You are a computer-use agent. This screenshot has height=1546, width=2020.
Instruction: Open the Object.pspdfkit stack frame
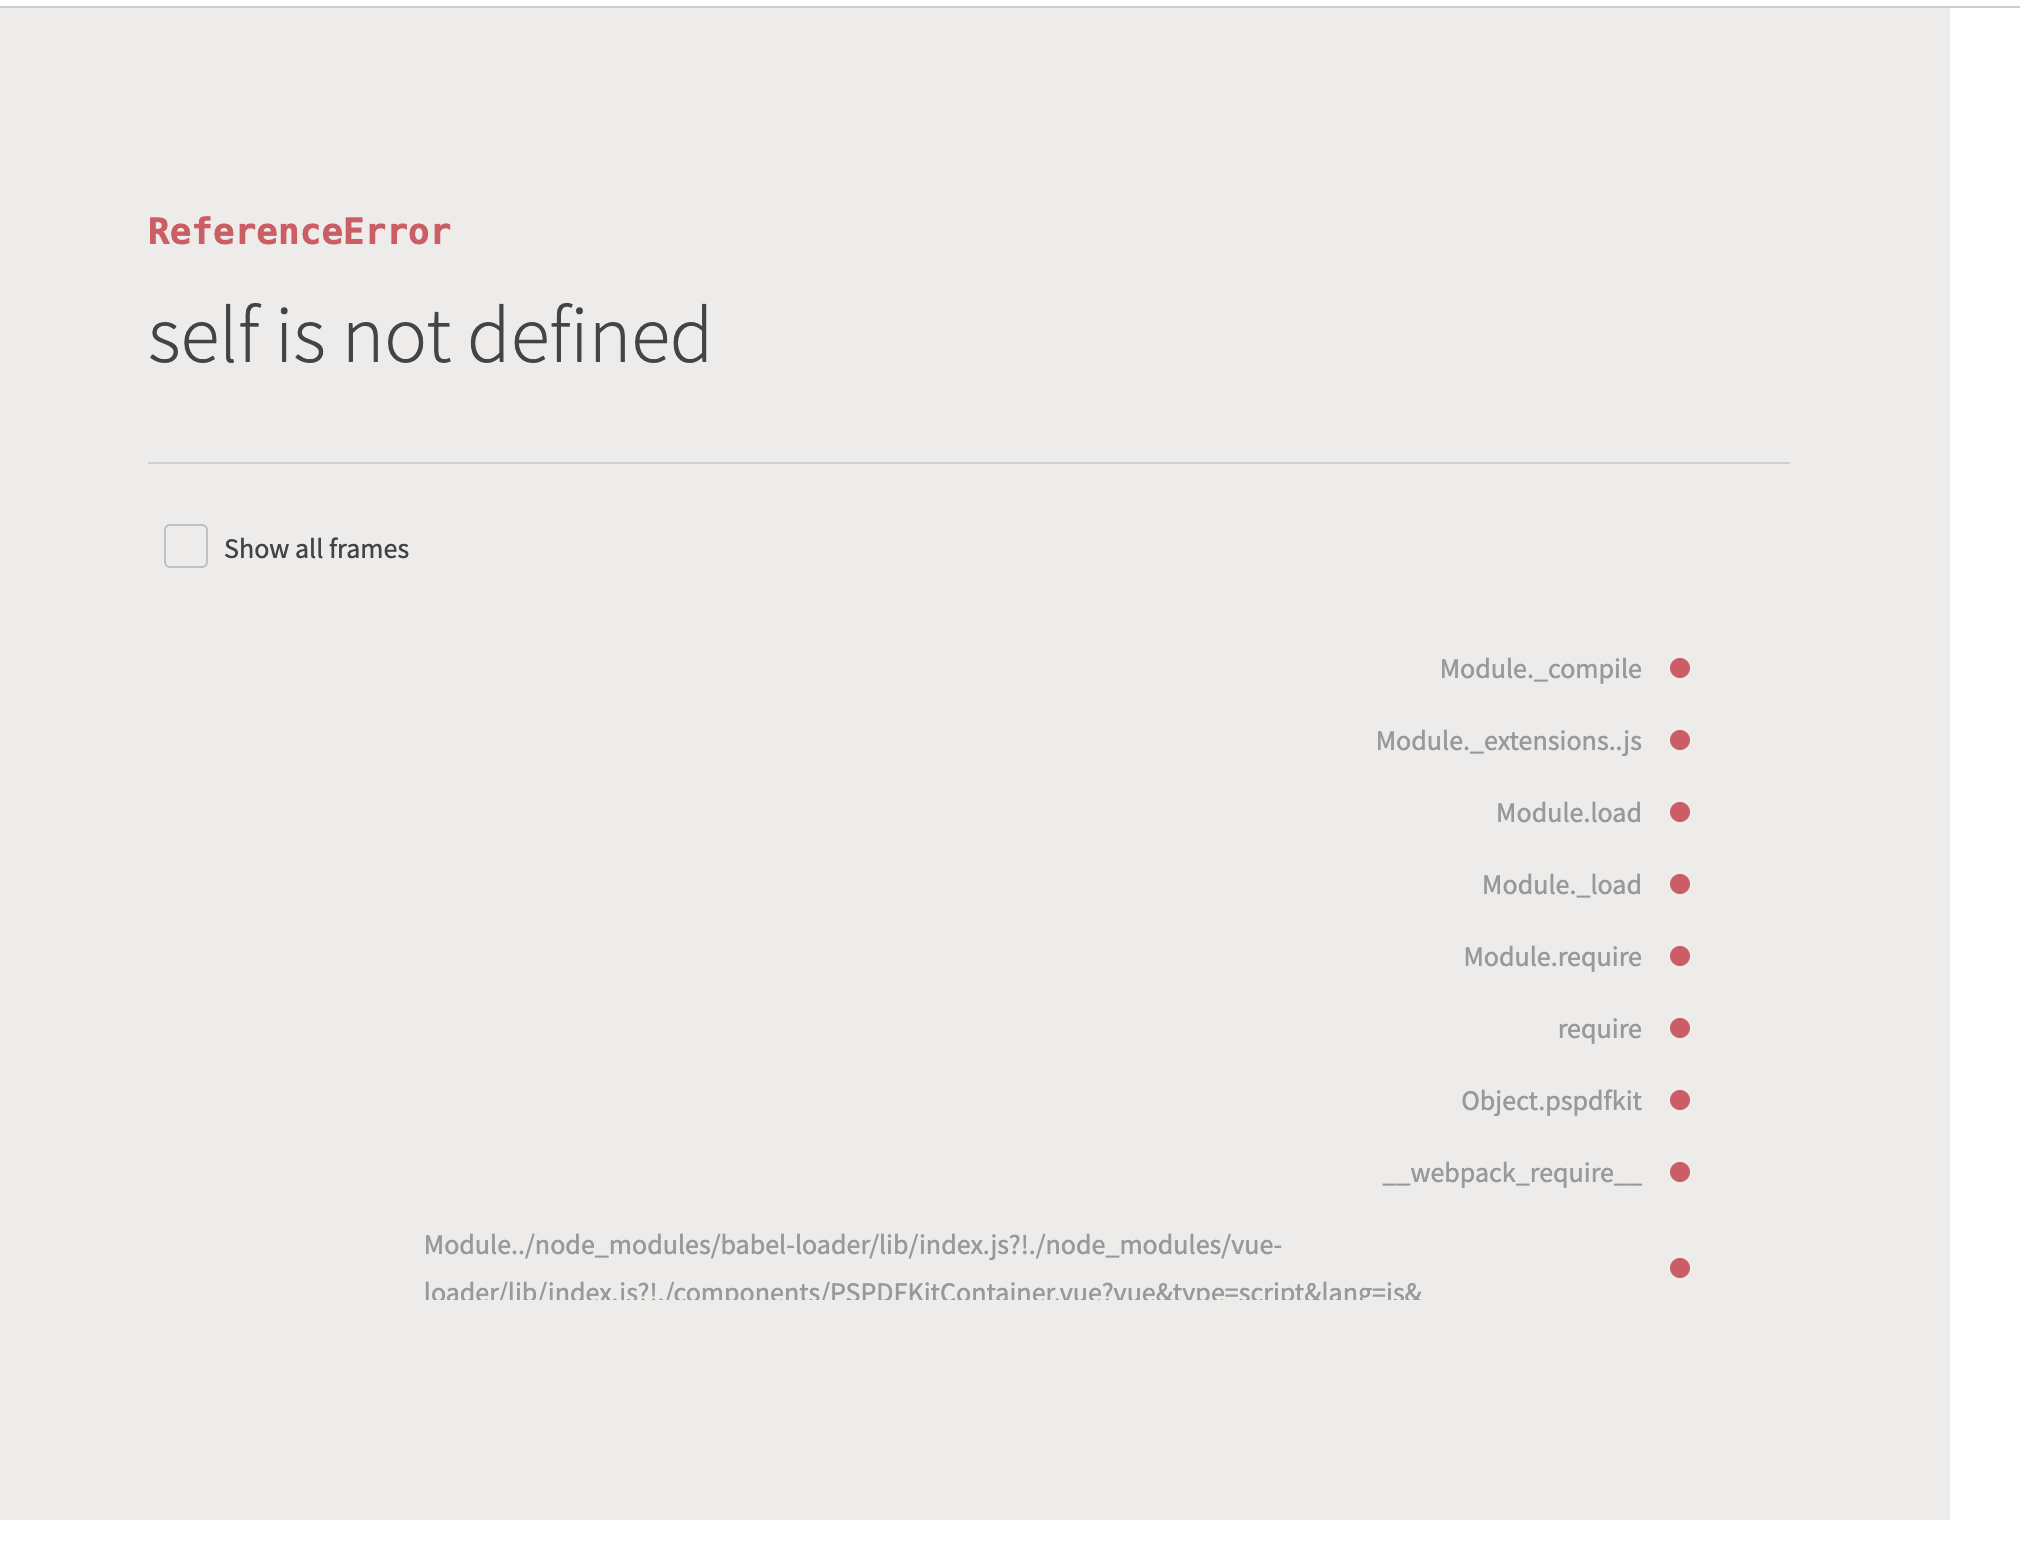1551,1100
